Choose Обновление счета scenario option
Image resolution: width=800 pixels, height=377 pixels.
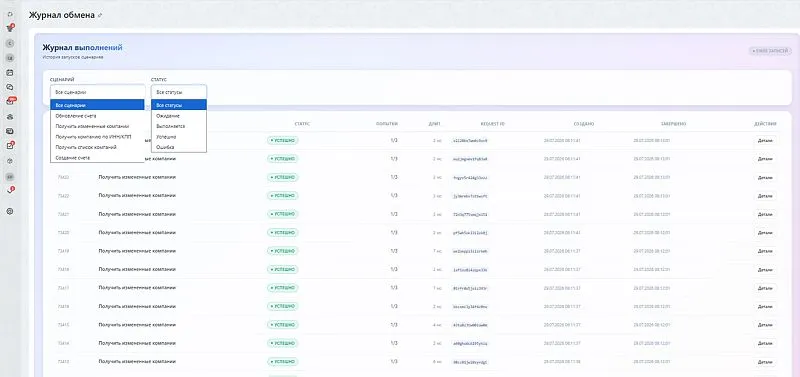(x=97, y=116)
